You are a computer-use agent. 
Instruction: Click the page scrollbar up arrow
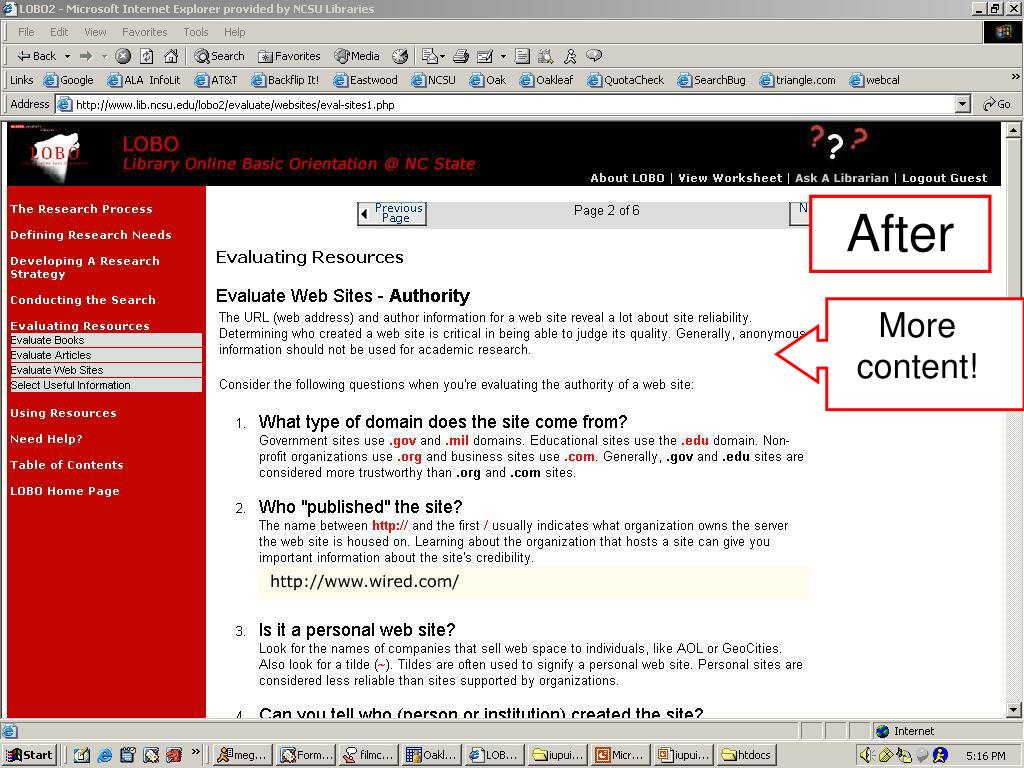point(1013,130)
